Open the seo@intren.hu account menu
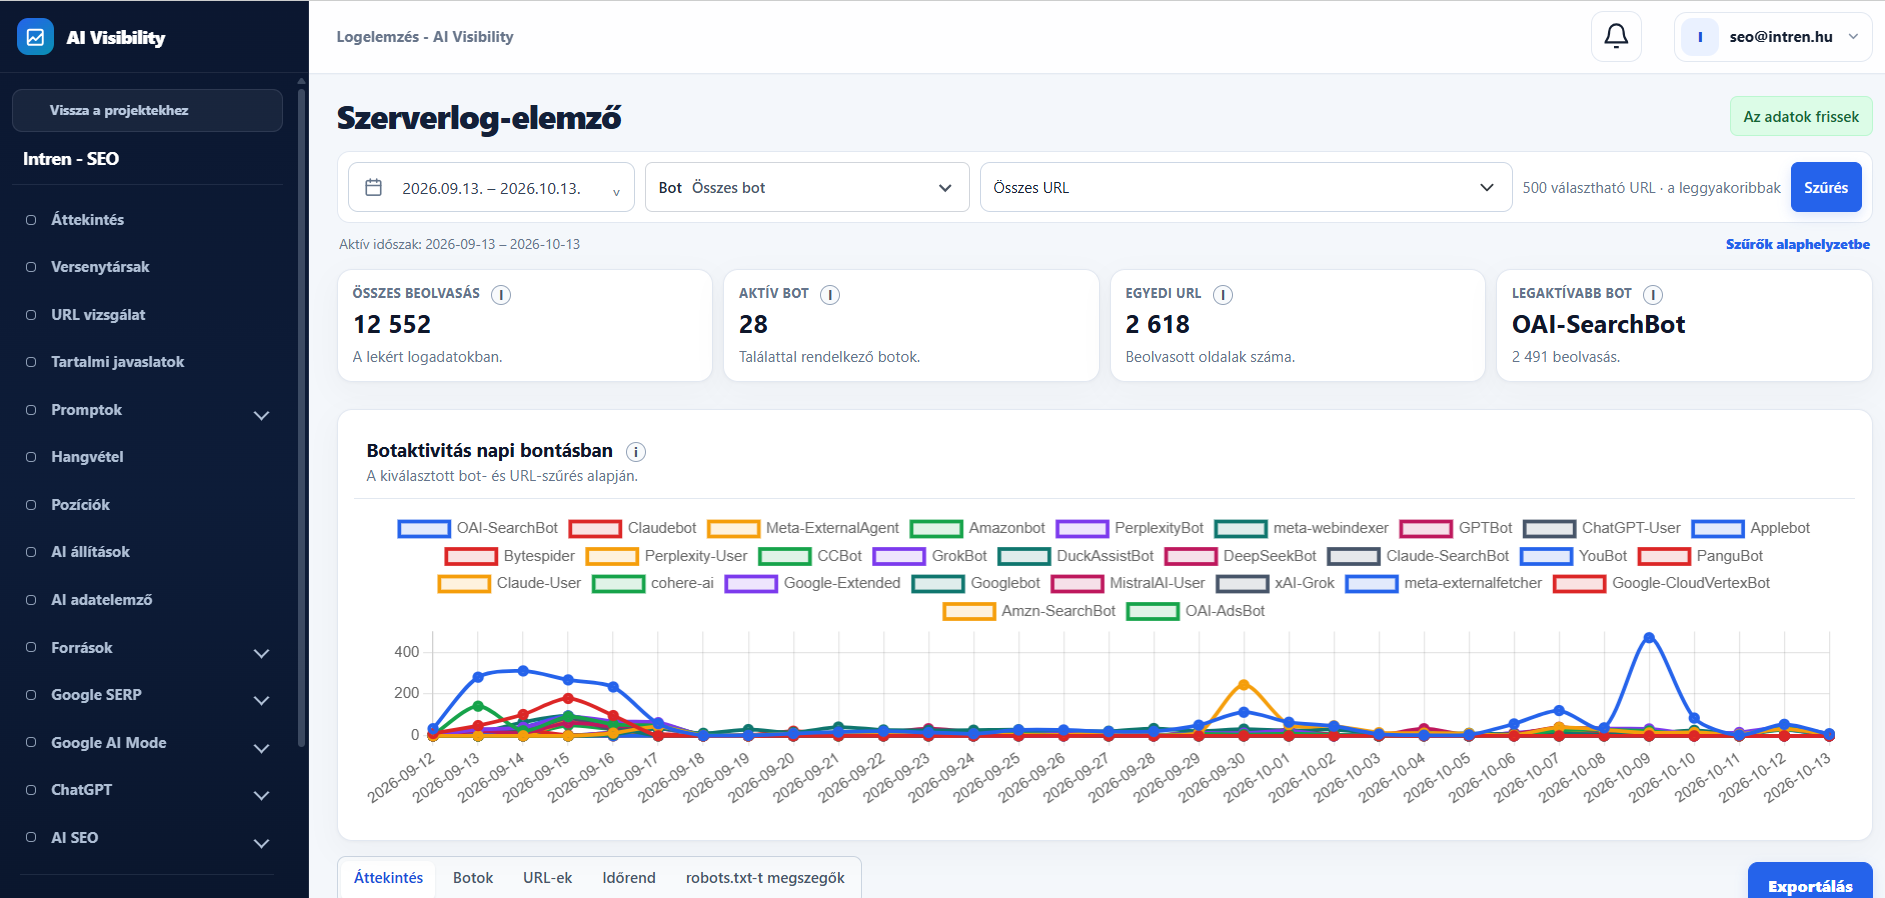Image resolution: width=1885 pixels, height=898 pixels. tap(1773, 37)
